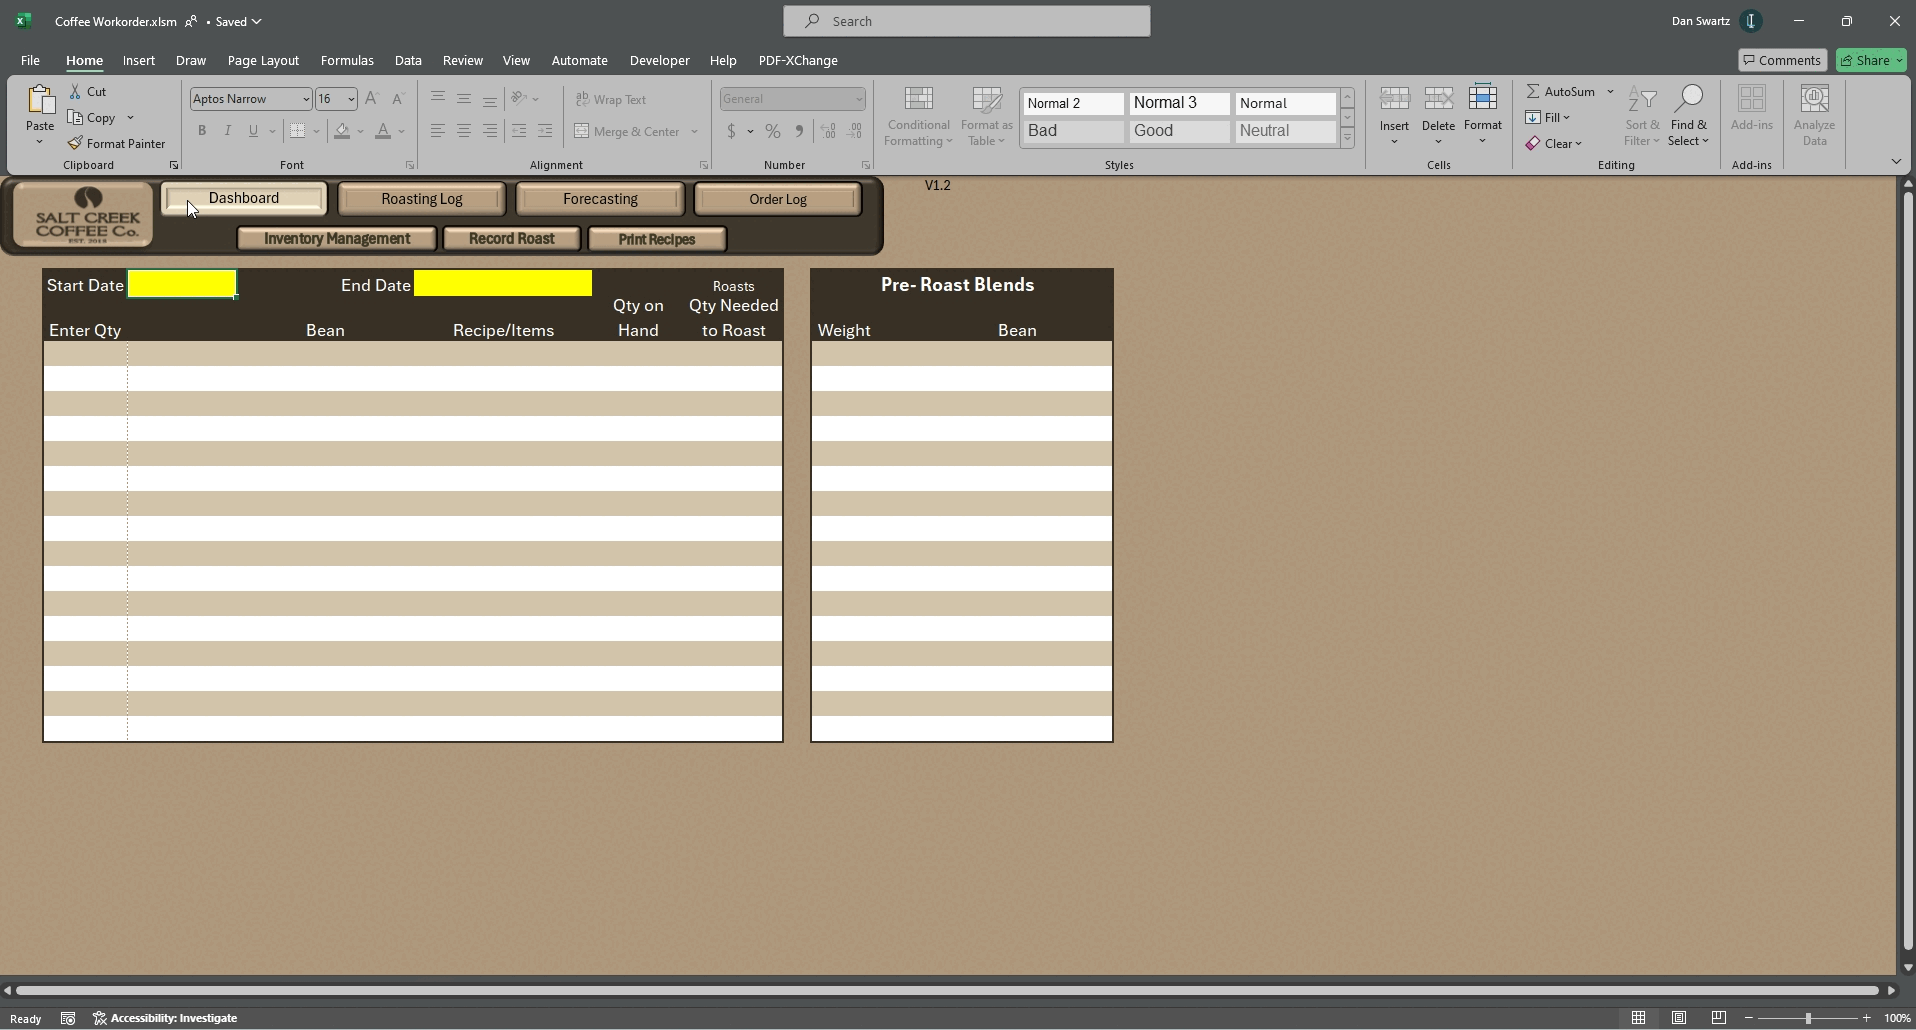Image resolution: width=1916 pixels, height=1030 pixels.
Task: Switch to the Page Layout tab
Action: point(263,60)
